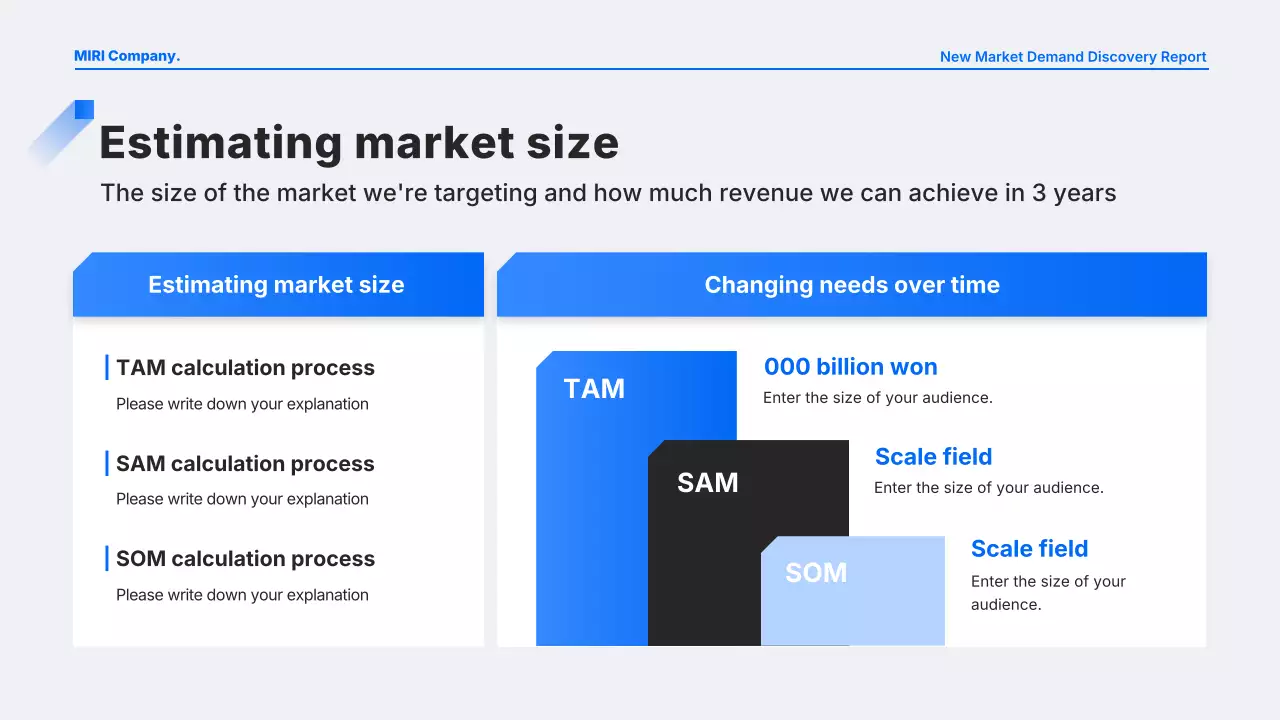Select the light blue SOM block shape
1280x720 pixels.
(x=852, y=600)
